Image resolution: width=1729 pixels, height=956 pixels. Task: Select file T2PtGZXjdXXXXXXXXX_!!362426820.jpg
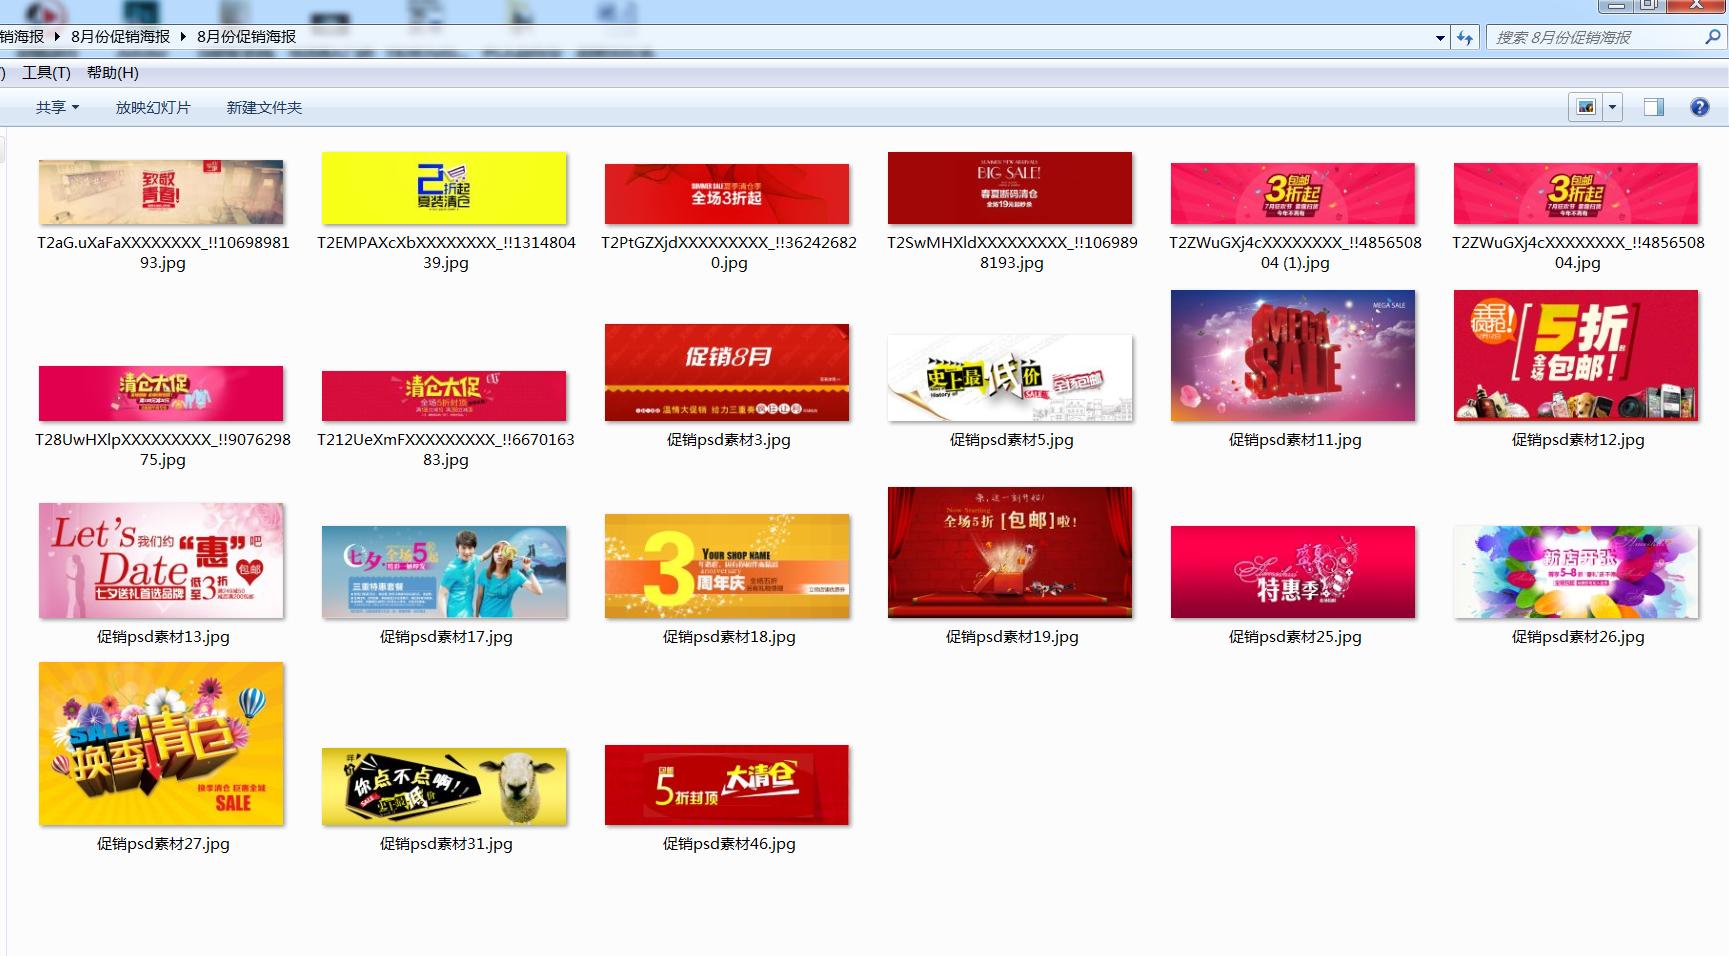point(728,194)
